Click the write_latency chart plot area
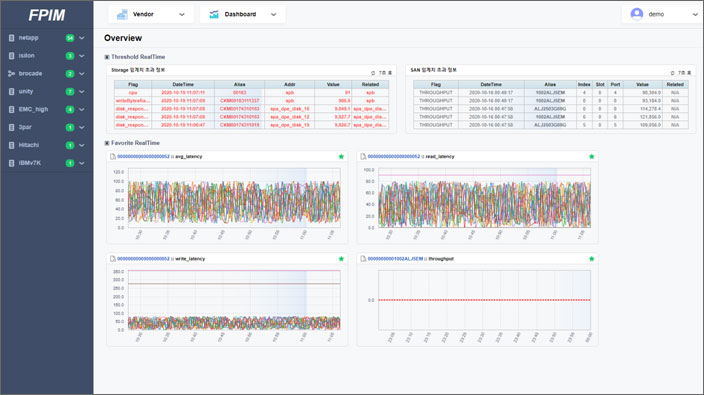 point(234,300)
